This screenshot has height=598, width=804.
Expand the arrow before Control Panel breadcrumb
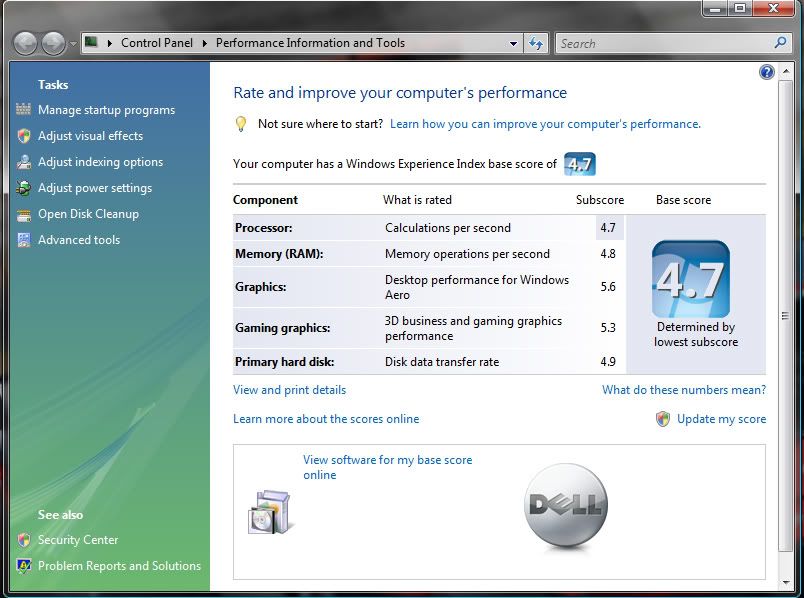pos(109,44)
